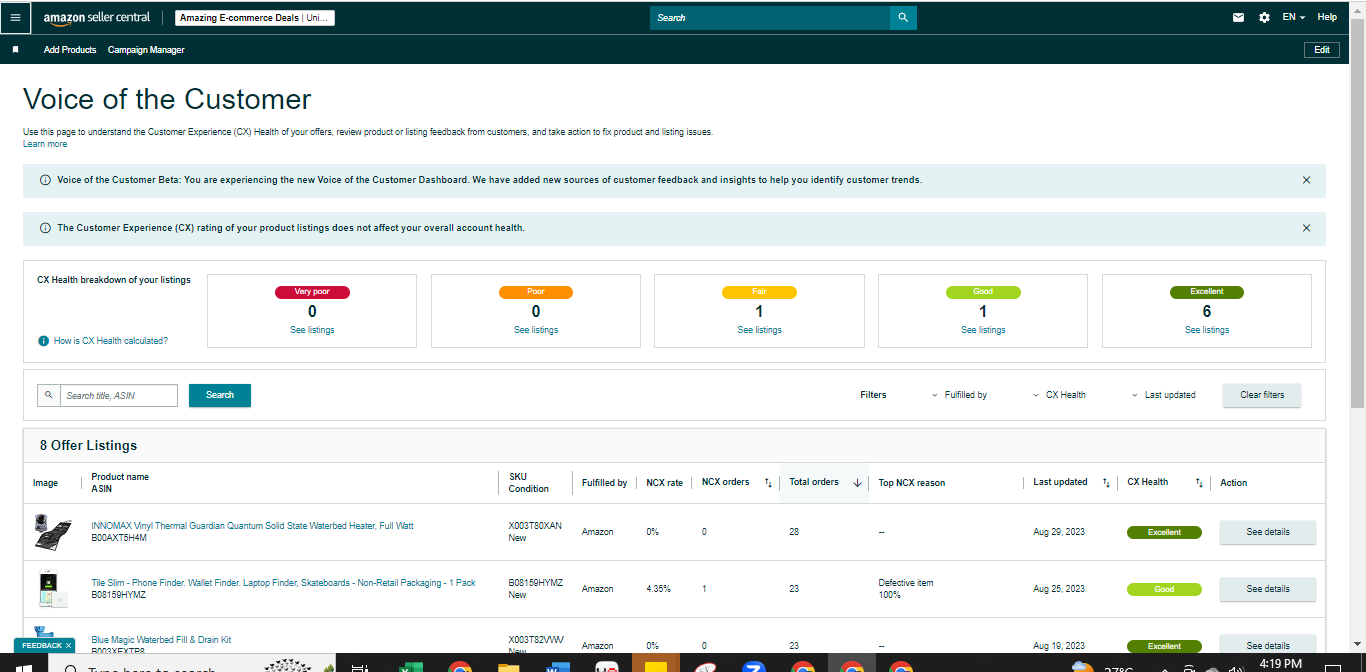Open Blue Magic Waterbed Fill & Drain Kit link
Screen dimensions: 1366x672
[x=161, y=640]
